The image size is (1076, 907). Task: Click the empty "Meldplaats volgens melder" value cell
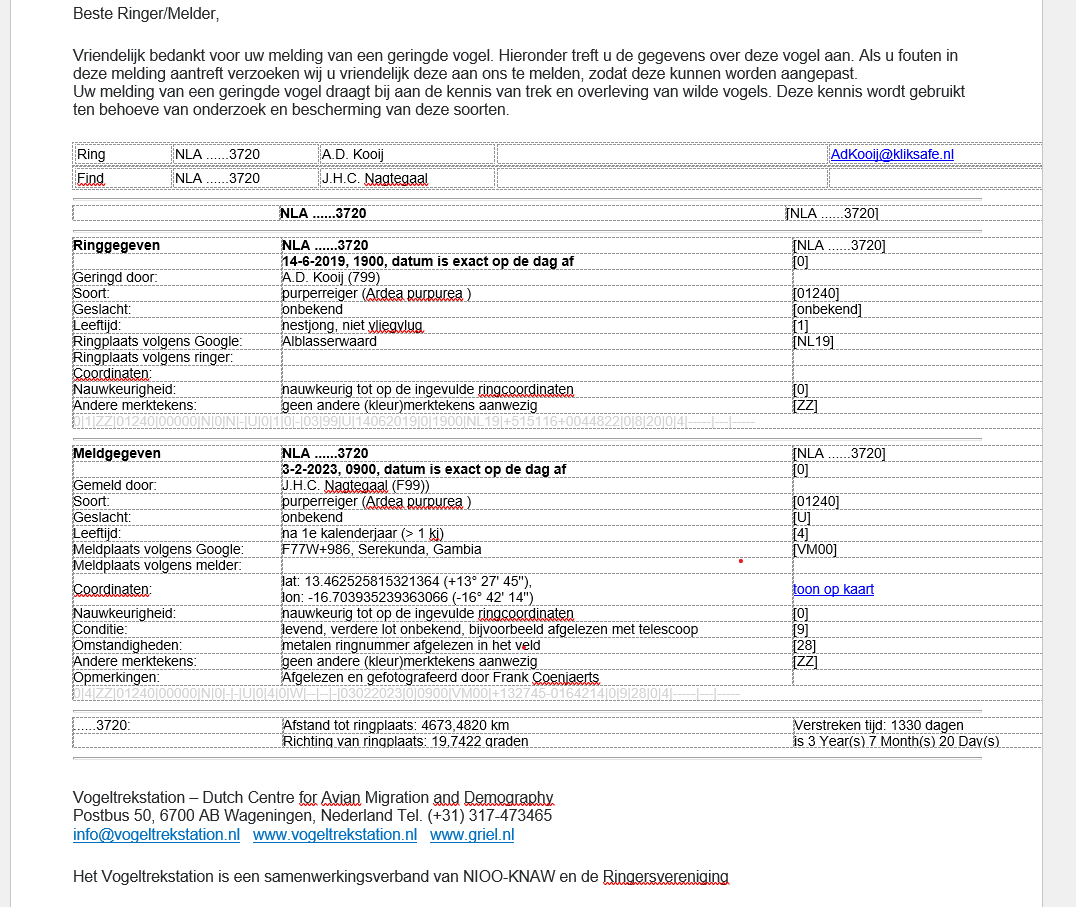click(536, 565)
